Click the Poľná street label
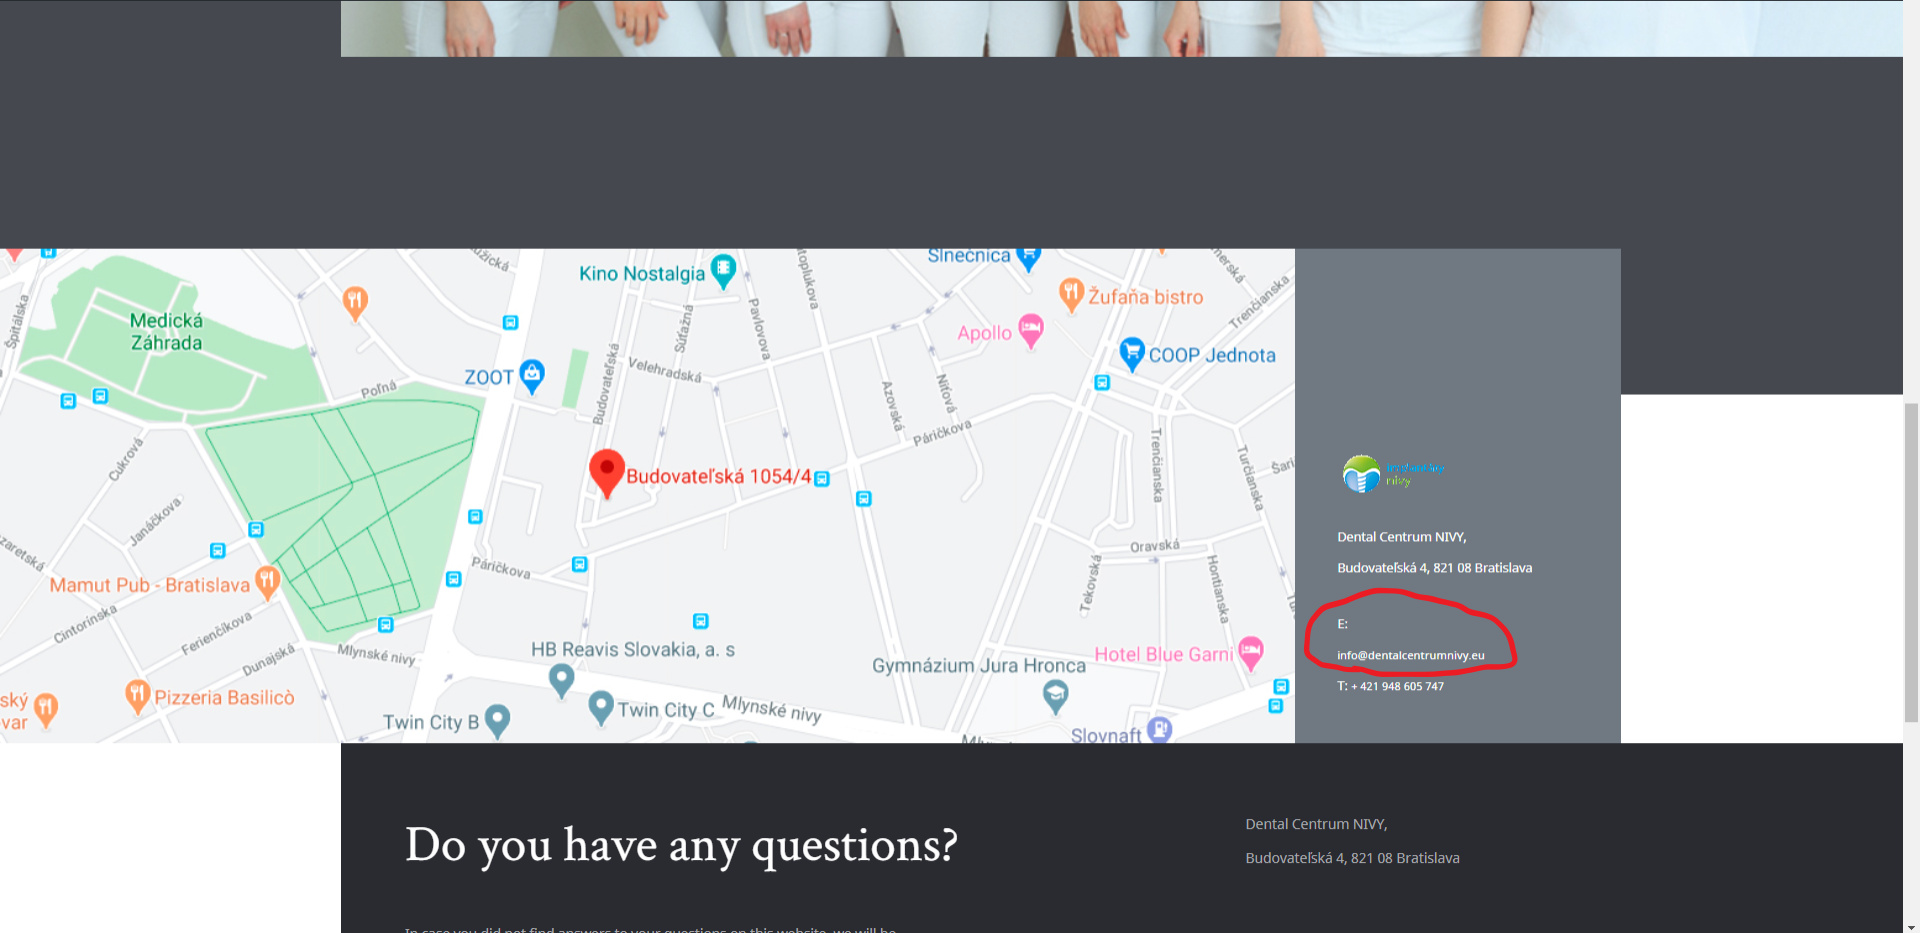The height and width of the screenshot is (933, 1920). point(379,390)
